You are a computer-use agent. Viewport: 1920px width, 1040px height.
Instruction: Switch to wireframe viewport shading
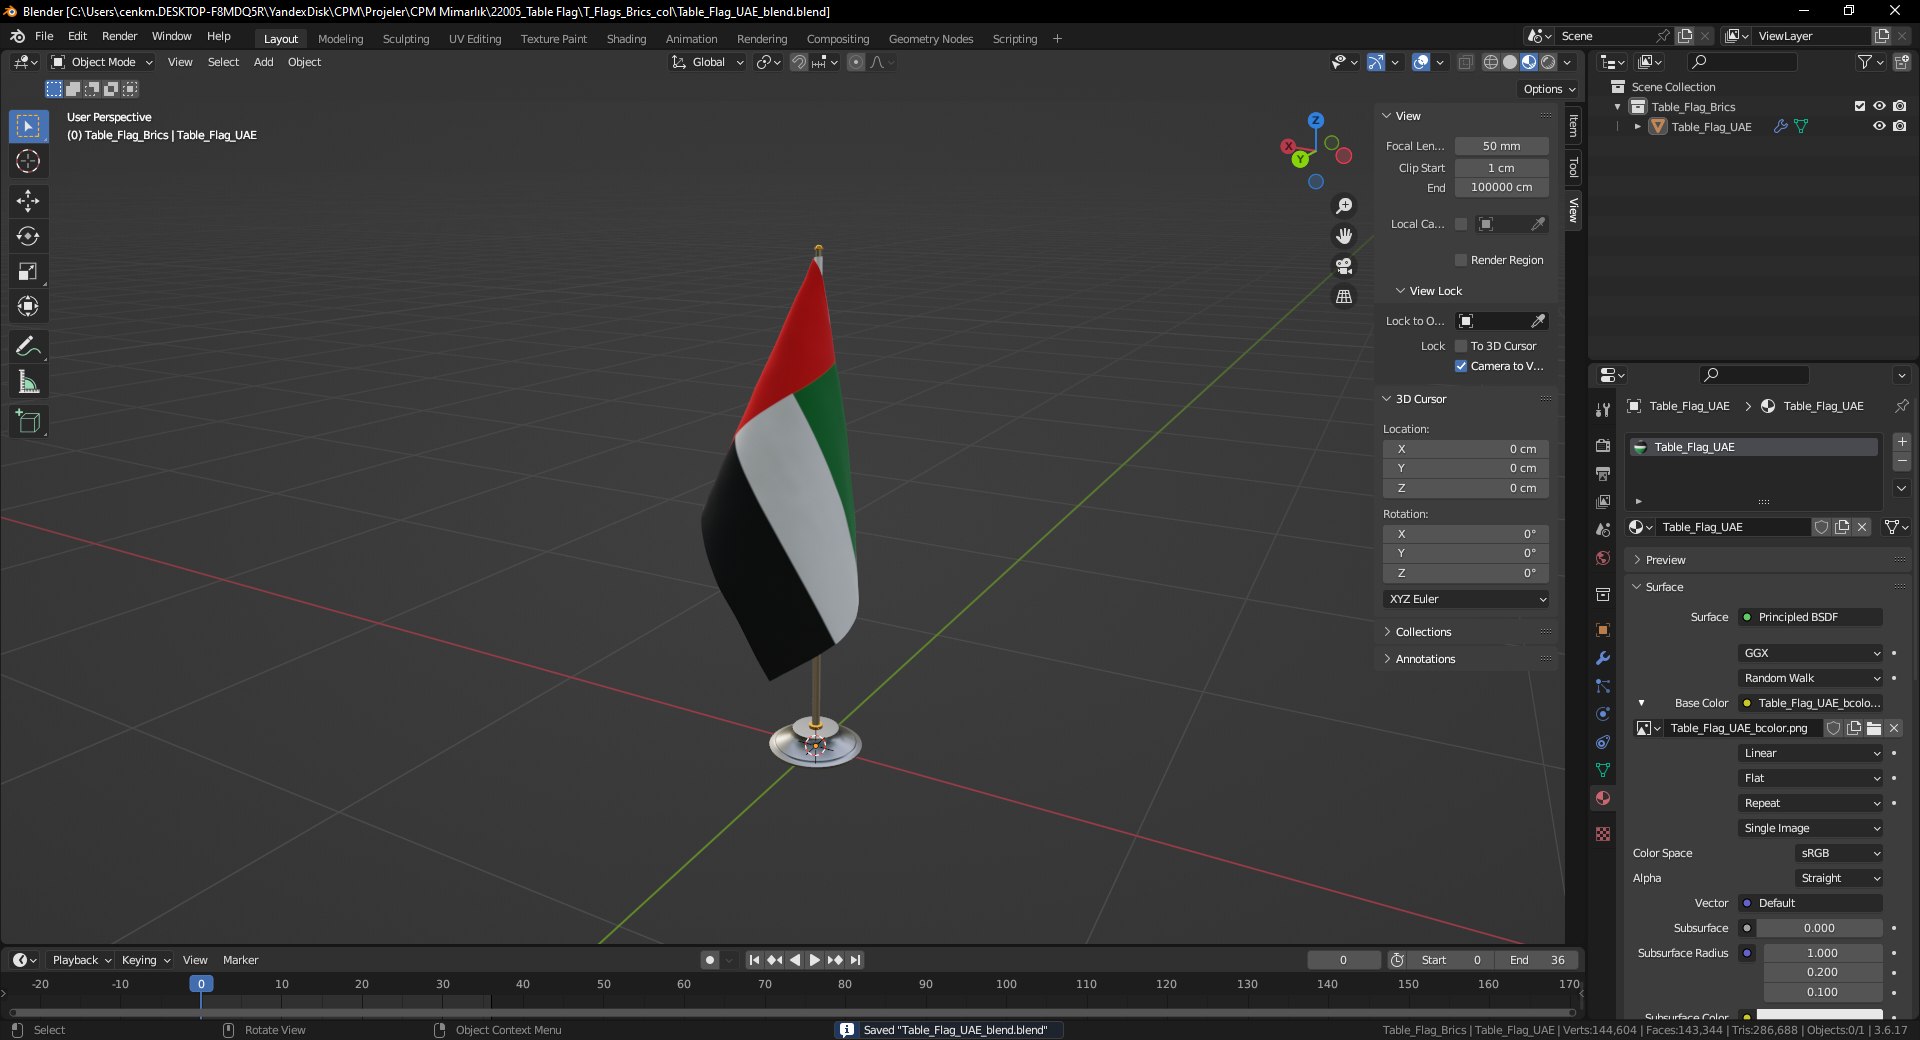1491,62
